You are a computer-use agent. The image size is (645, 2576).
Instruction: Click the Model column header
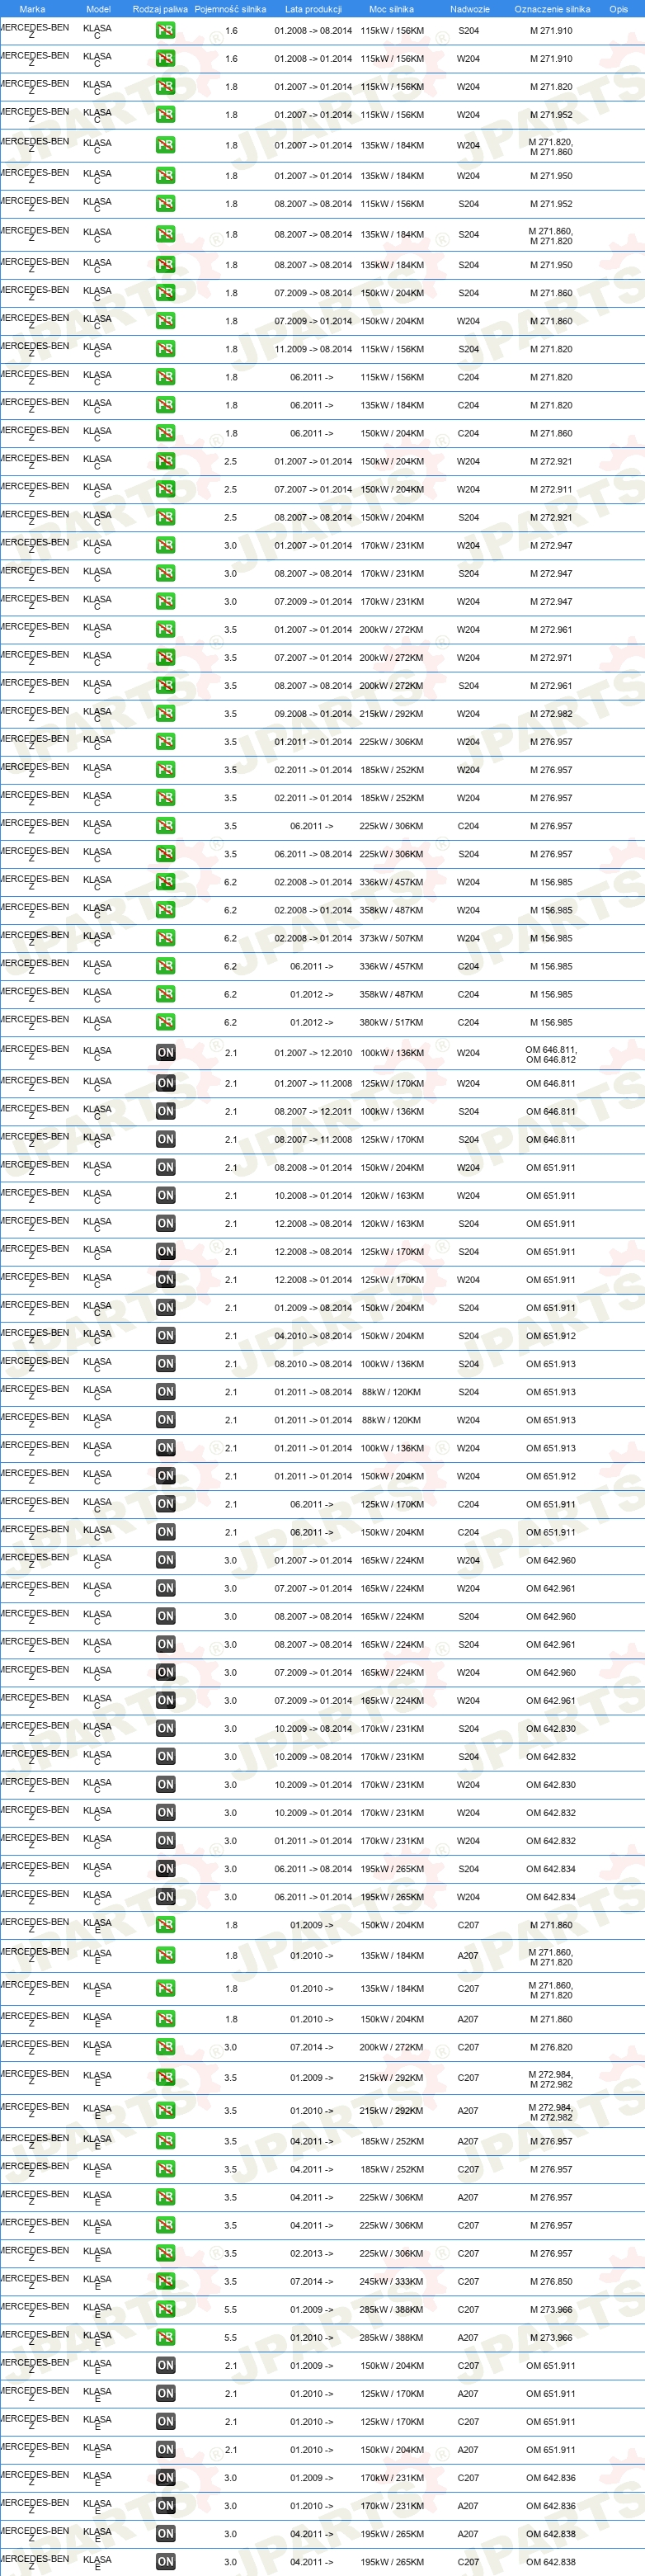98,9
